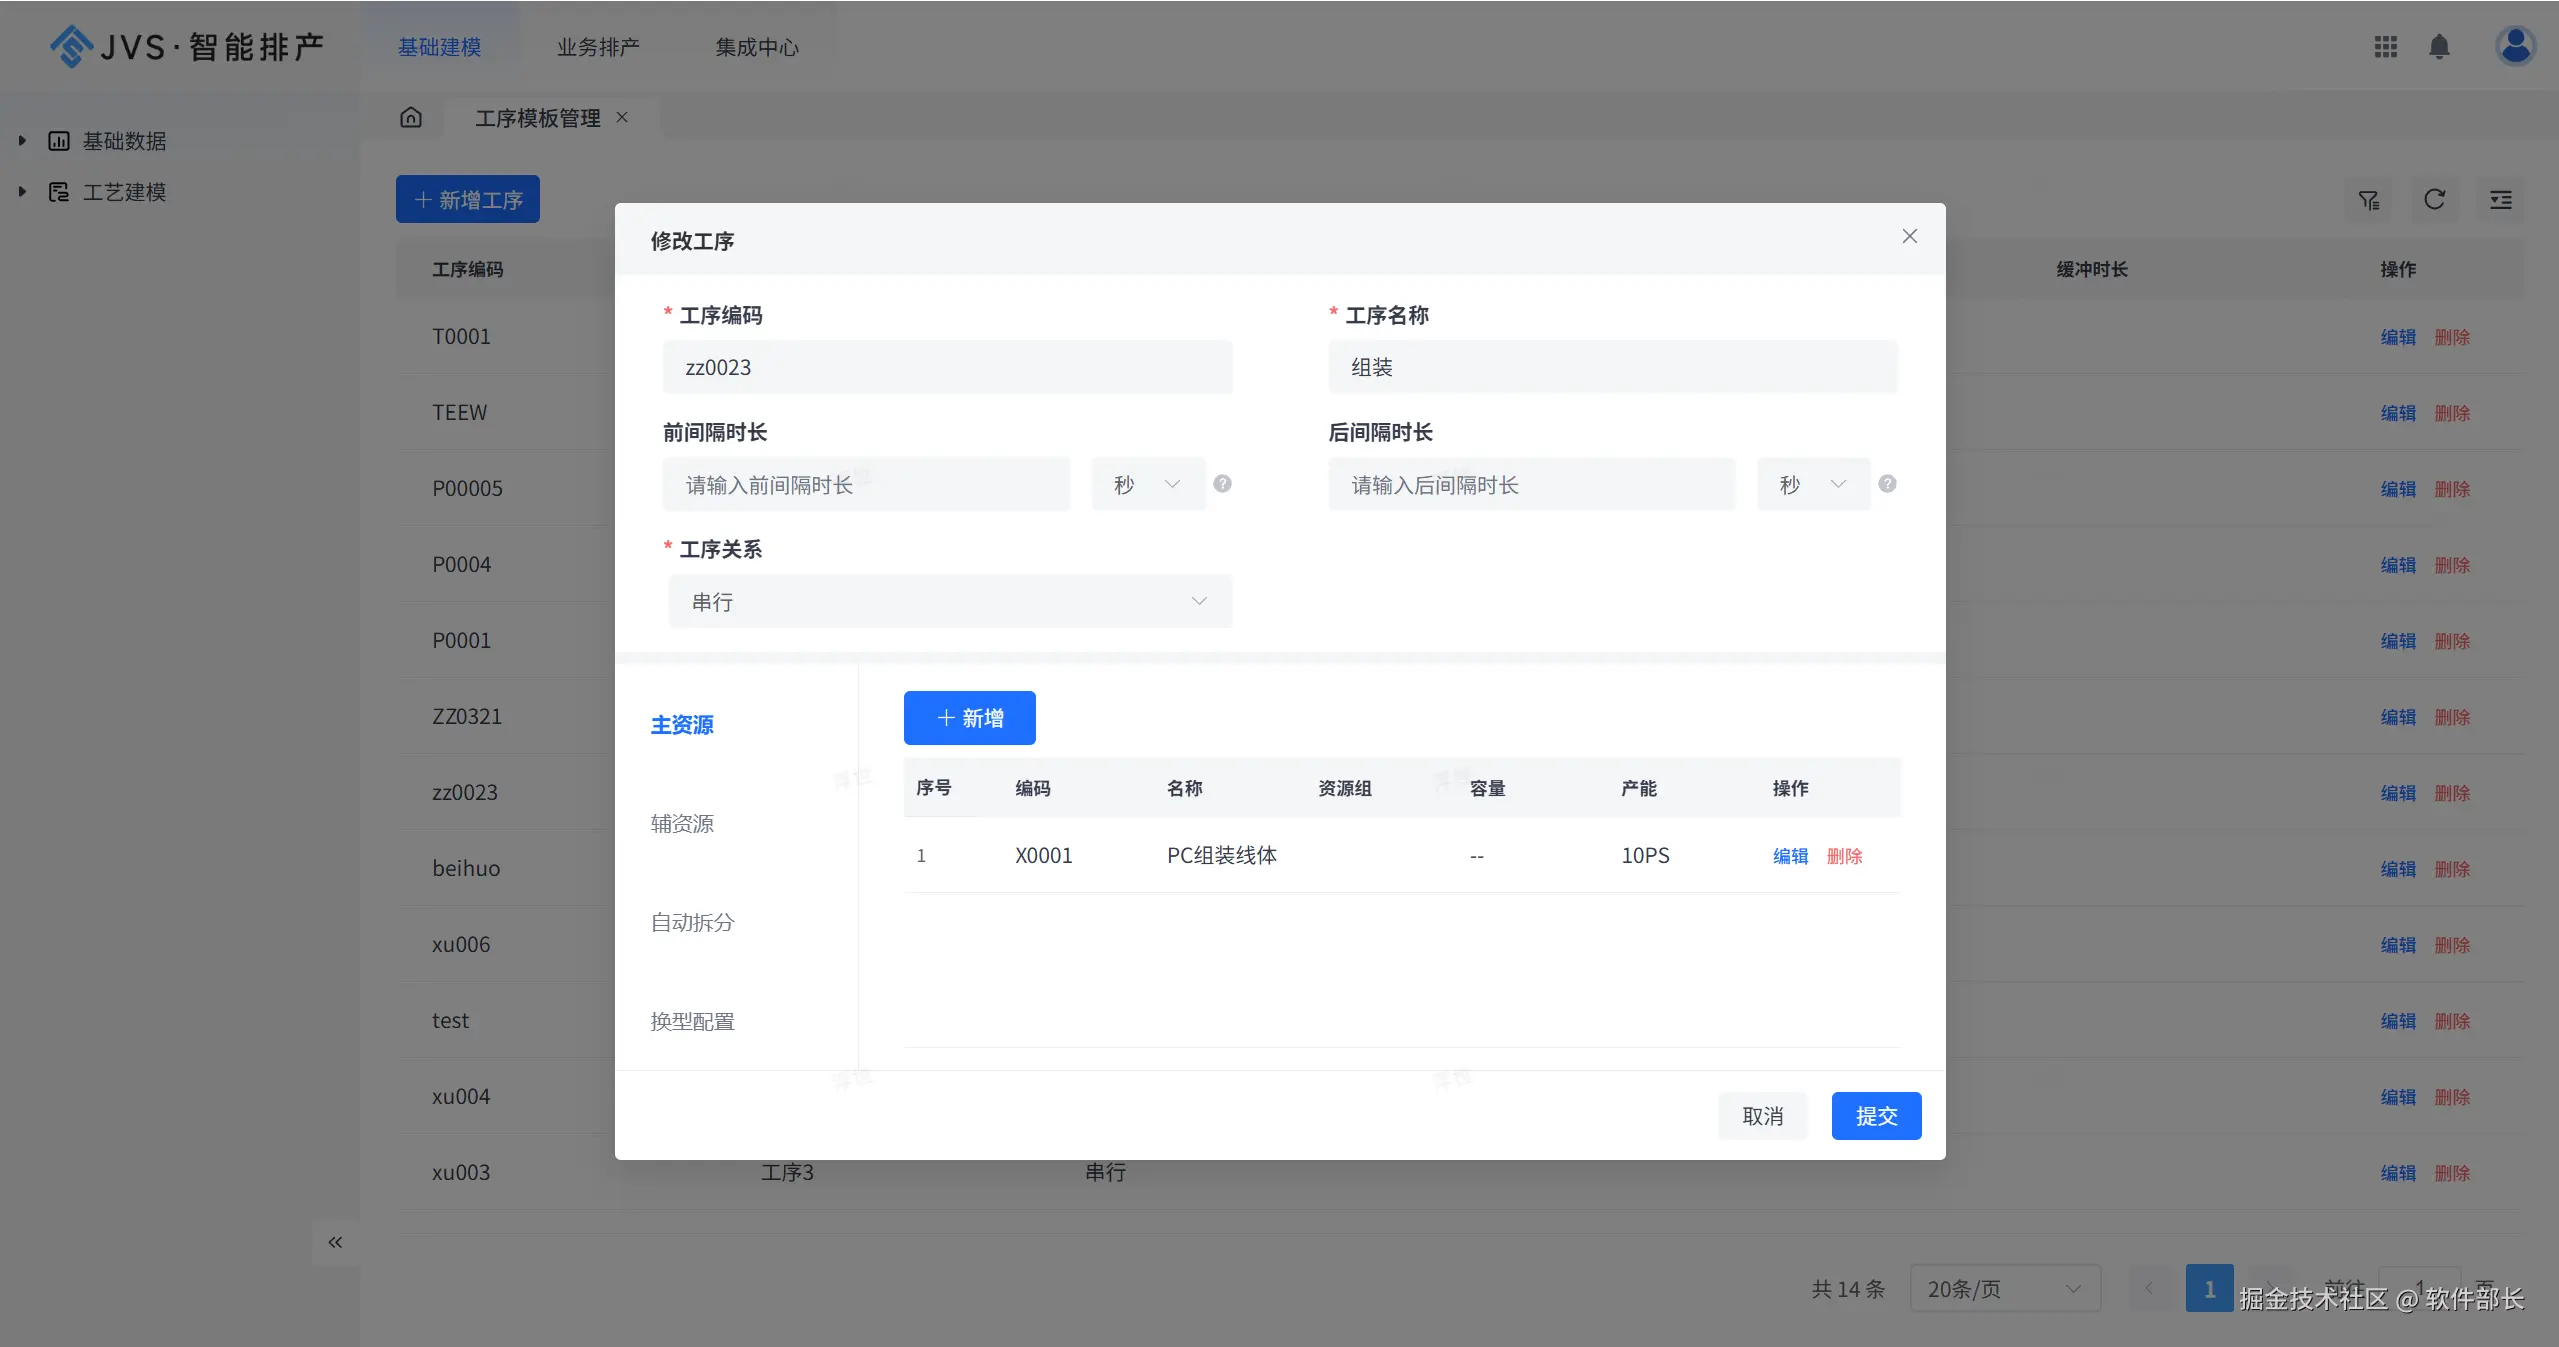Click the refresh table icon
The image size is (2559, 1347).
click(2434, 200)
